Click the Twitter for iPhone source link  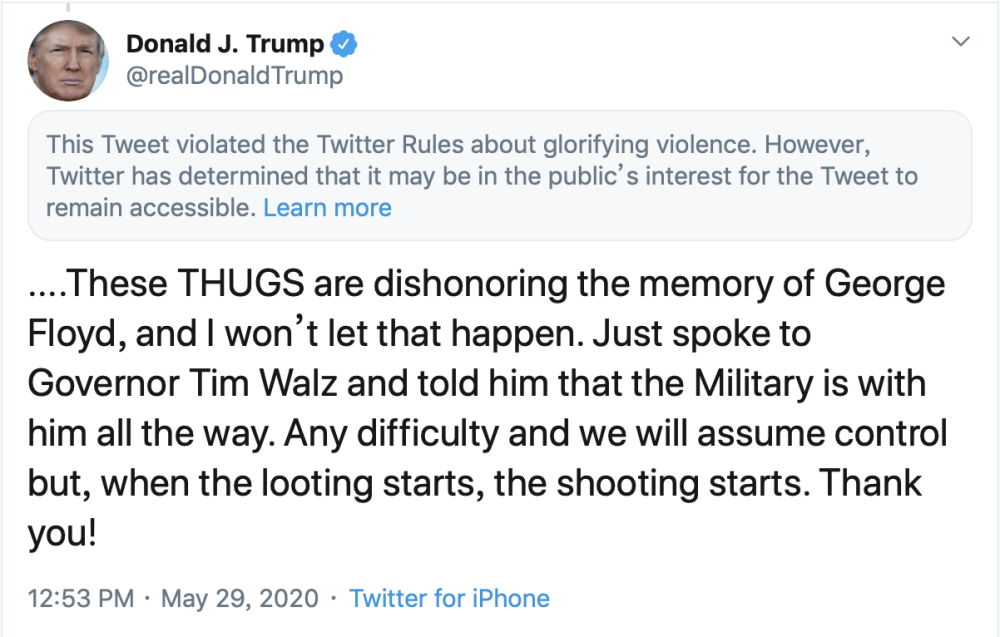(x=449, y=598)
